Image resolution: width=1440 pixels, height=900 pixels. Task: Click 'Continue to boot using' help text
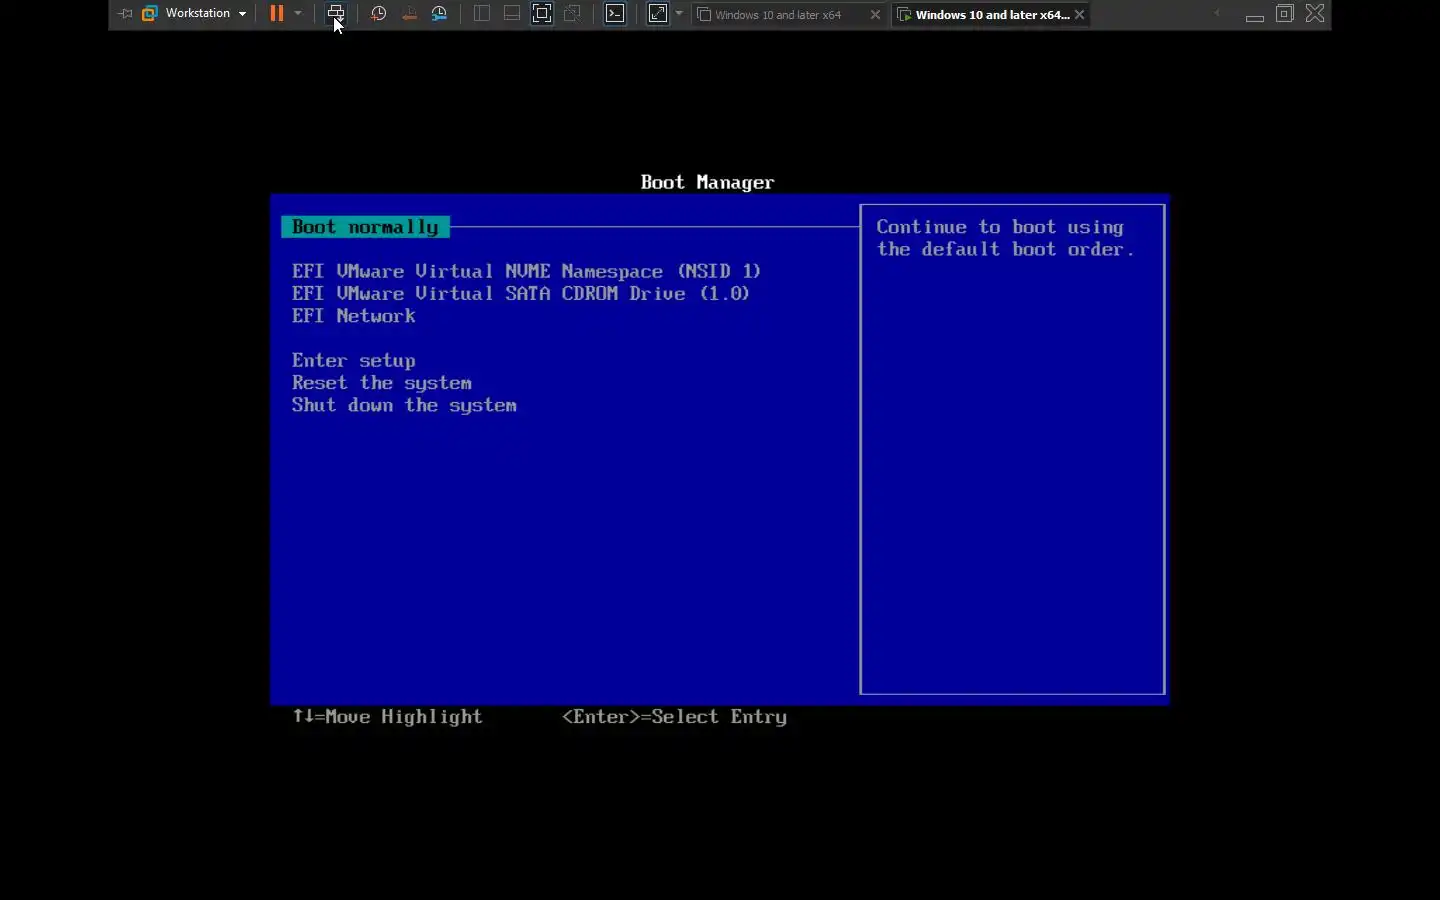(1000, 227)
